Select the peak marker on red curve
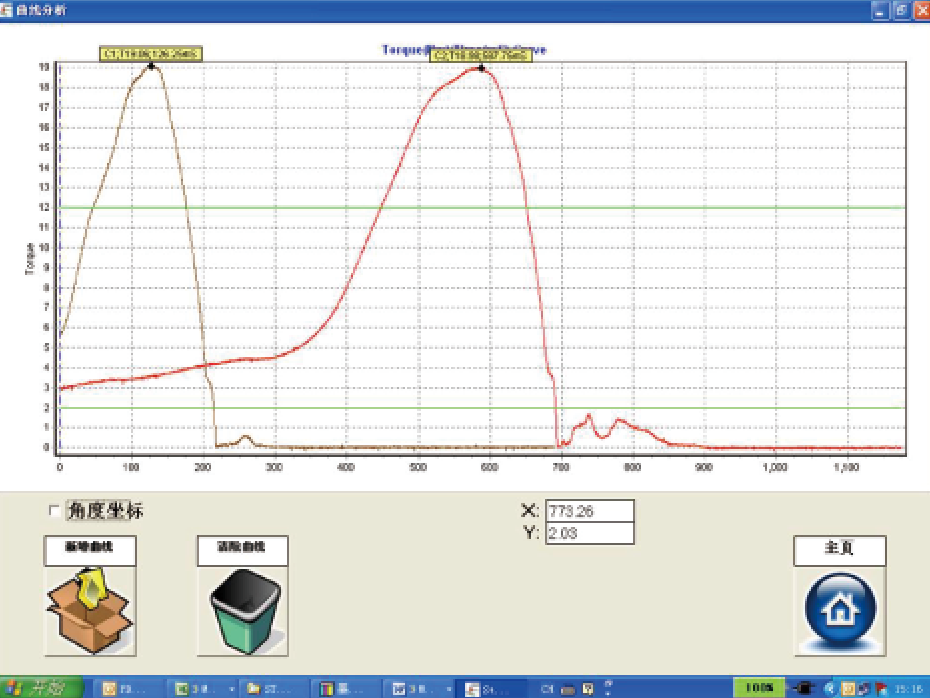The image size is (930, 698). (x=481, y=69)
